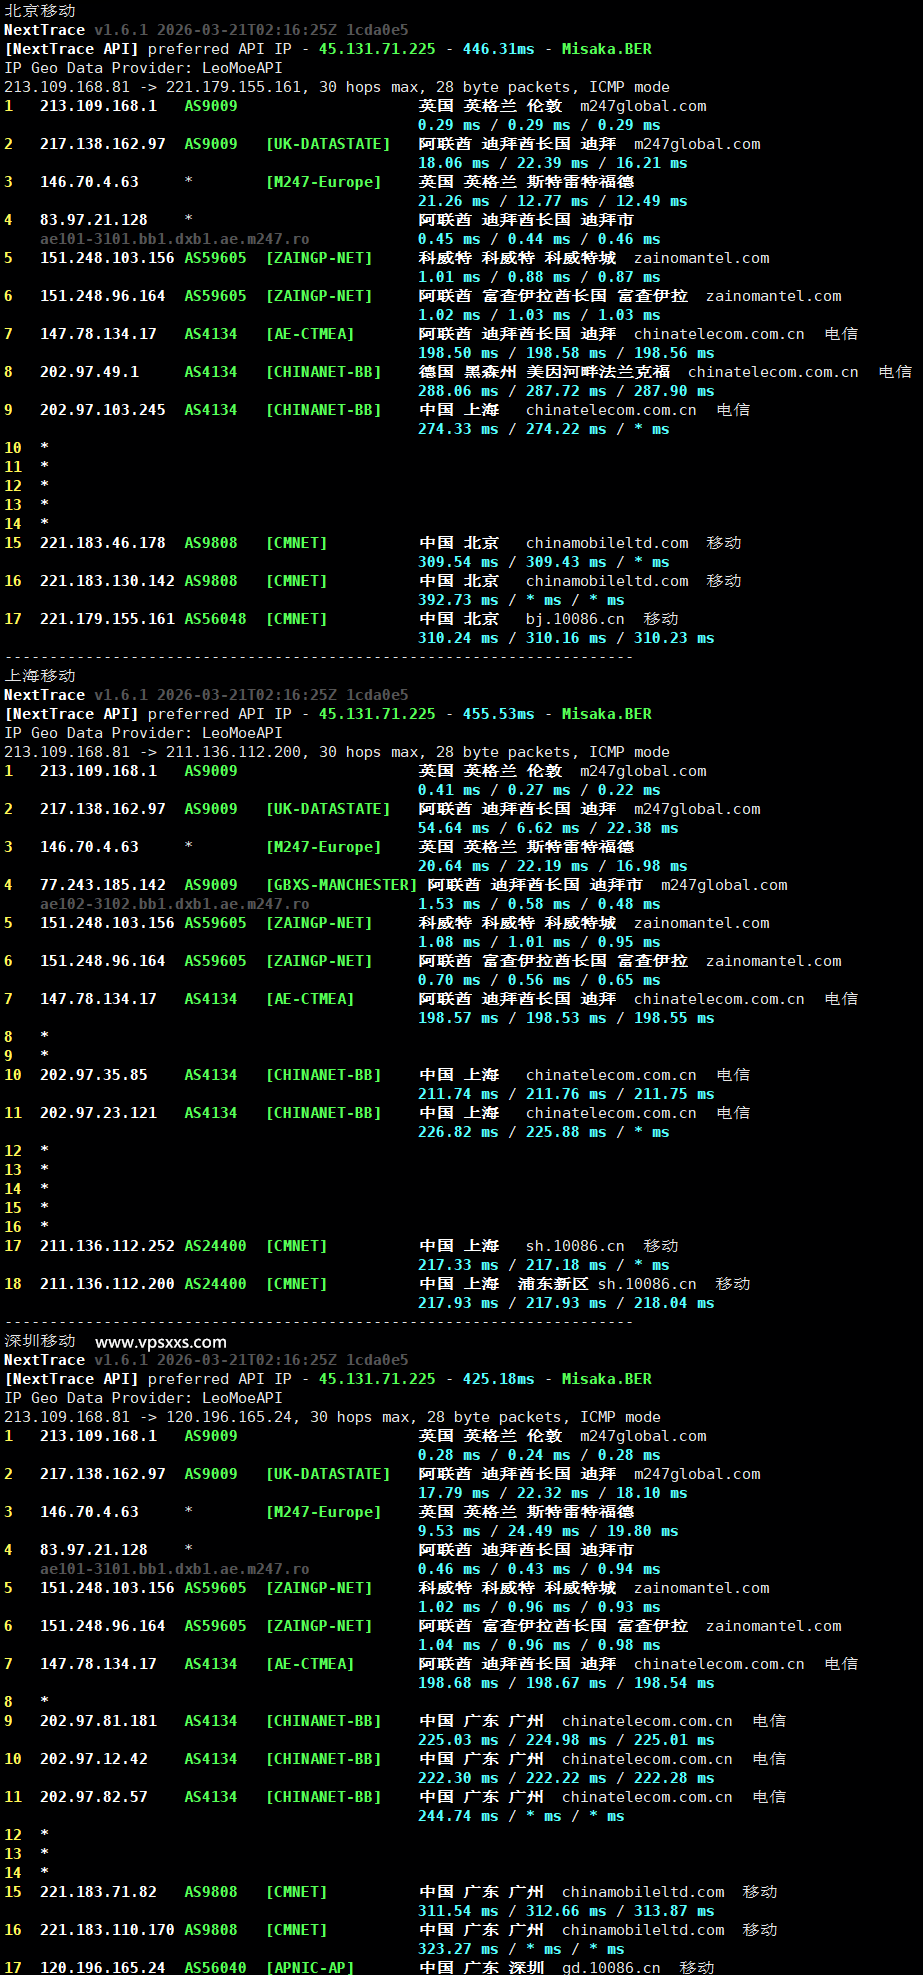Click the 北京移动 section heading
923x1975 pixels.
40,11
